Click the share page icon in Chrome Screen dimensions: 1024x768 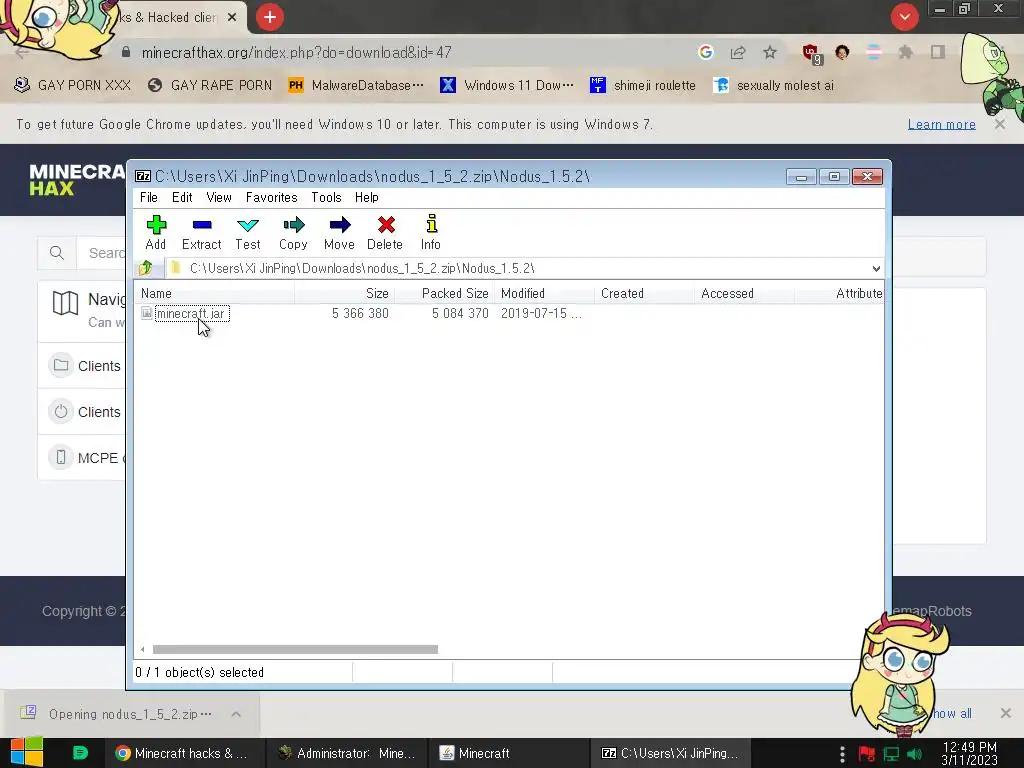(x=738, y=52)
